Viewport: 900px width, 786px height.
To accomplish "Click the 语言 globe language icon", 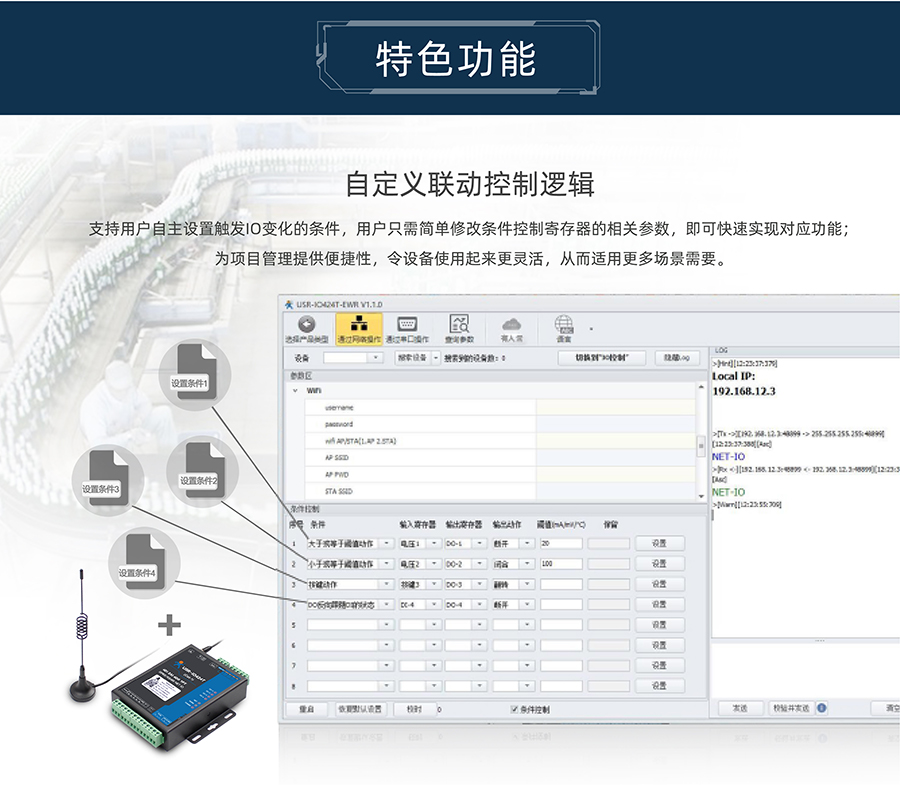I will point(564,325).
